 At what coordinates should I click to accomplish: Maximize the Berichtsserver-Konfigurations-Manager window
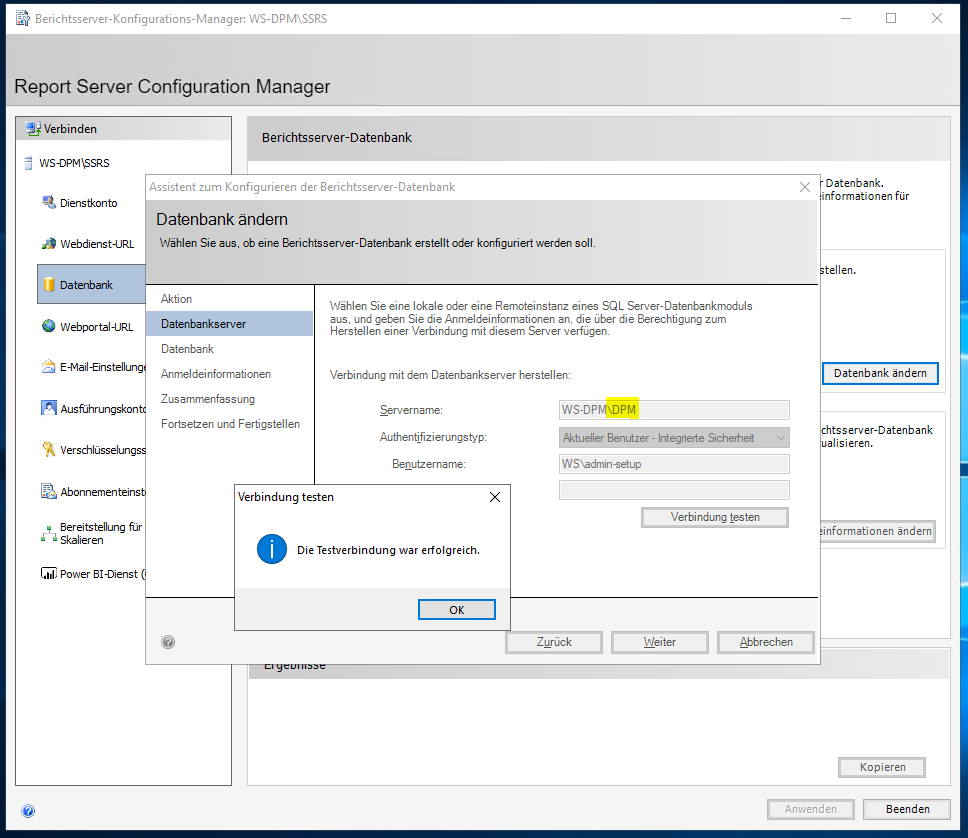tap(891, 19)
